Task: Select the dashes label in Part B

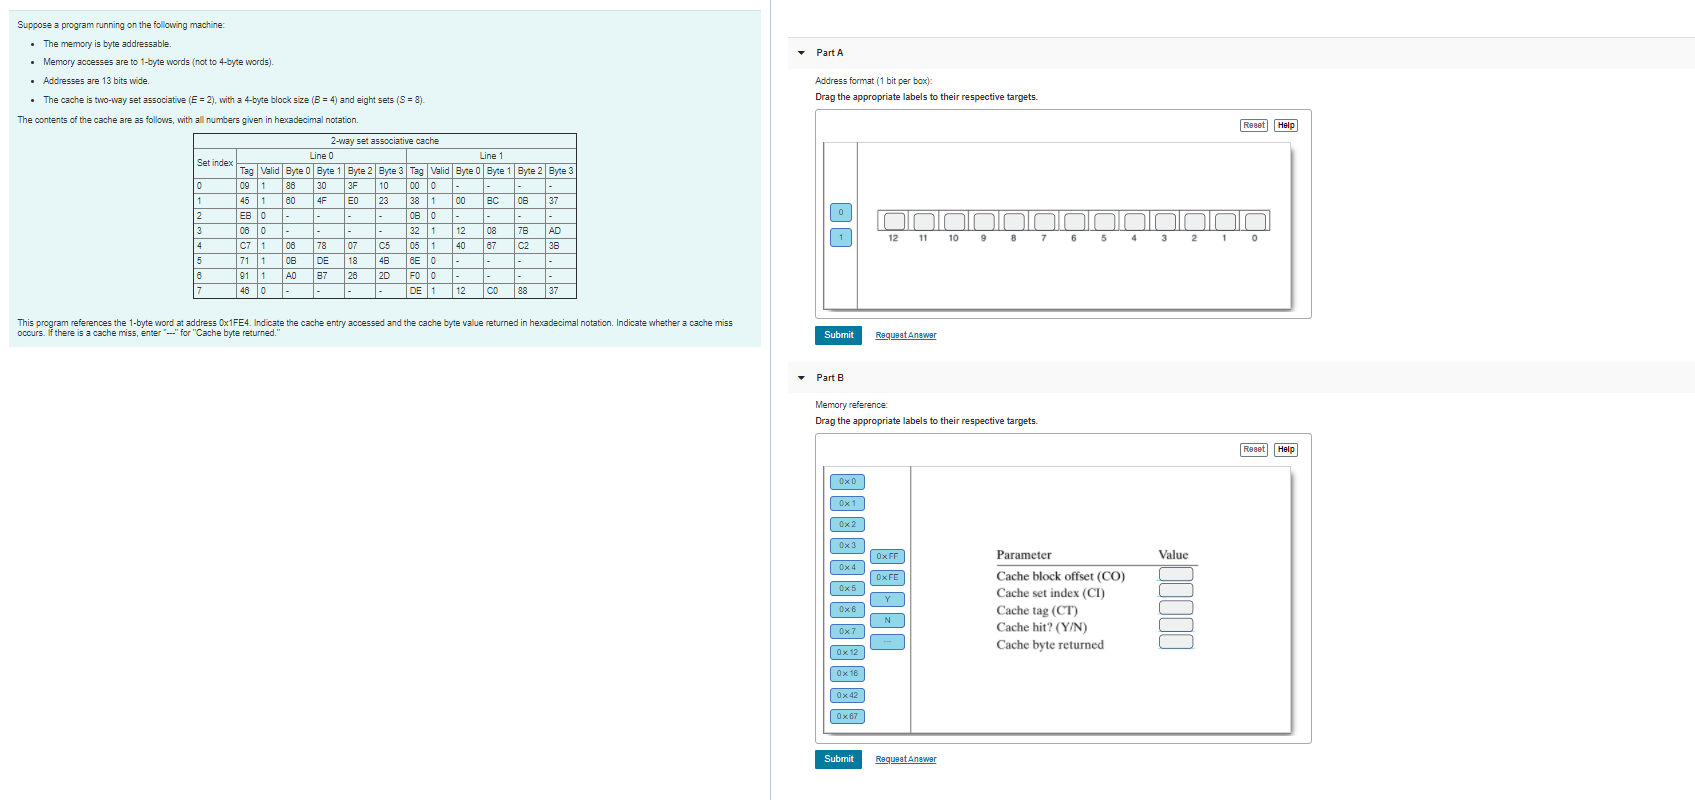Action: (887, 642)
